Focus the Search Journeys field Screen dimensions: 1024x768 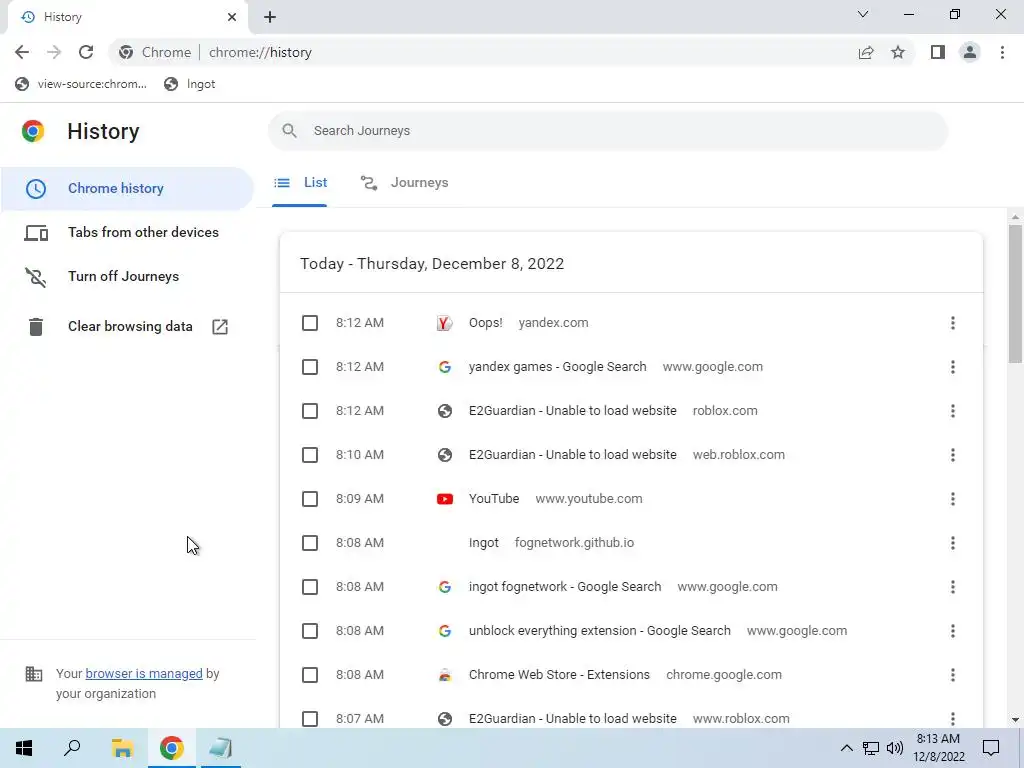coord(607,131)
